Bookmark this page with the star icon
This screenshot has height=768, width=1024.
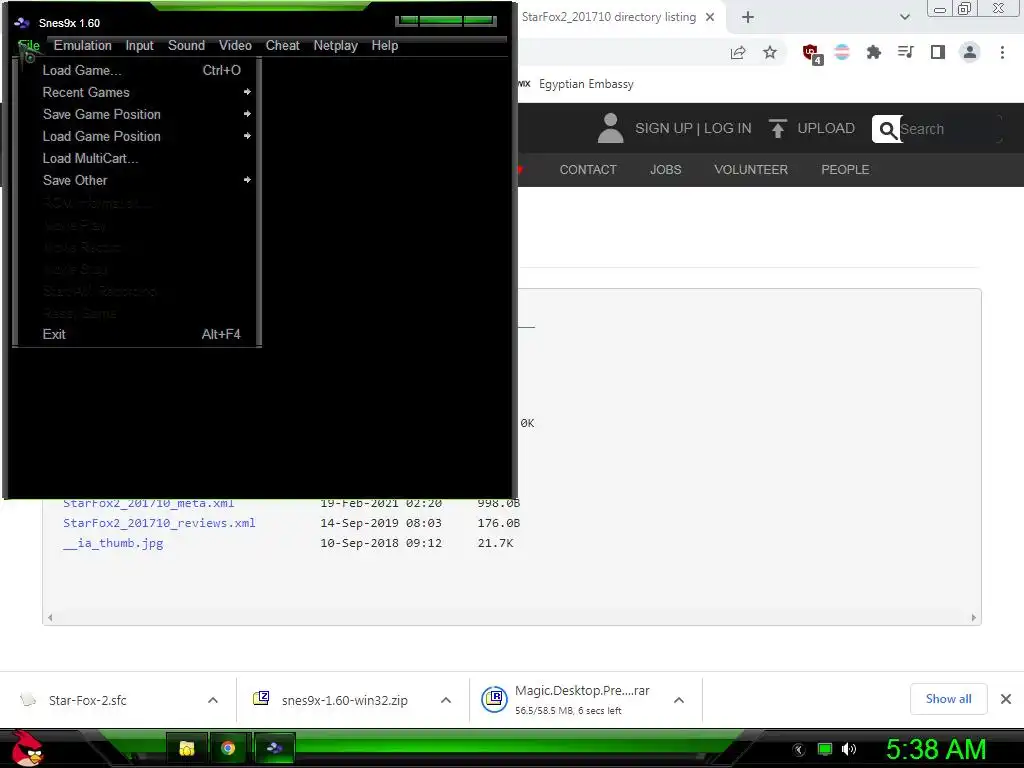pyautogui.click(x=770, y=53)
